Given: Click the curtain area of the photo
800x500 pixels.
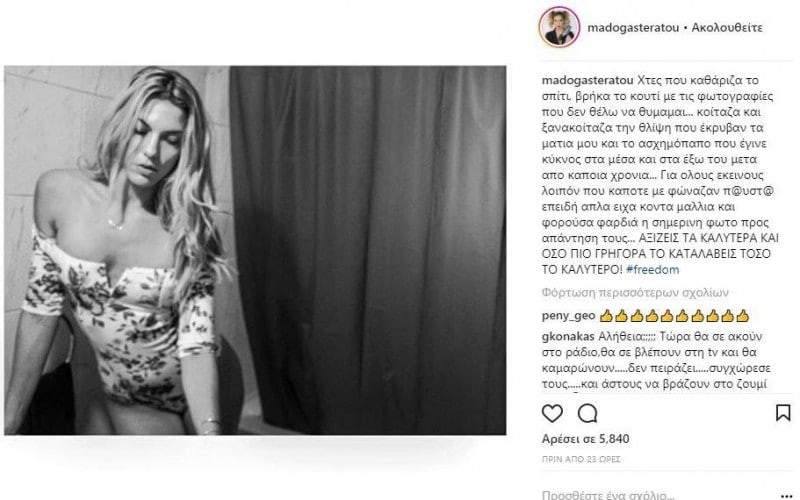Looking at the screenshot, I should pos(367,250).
